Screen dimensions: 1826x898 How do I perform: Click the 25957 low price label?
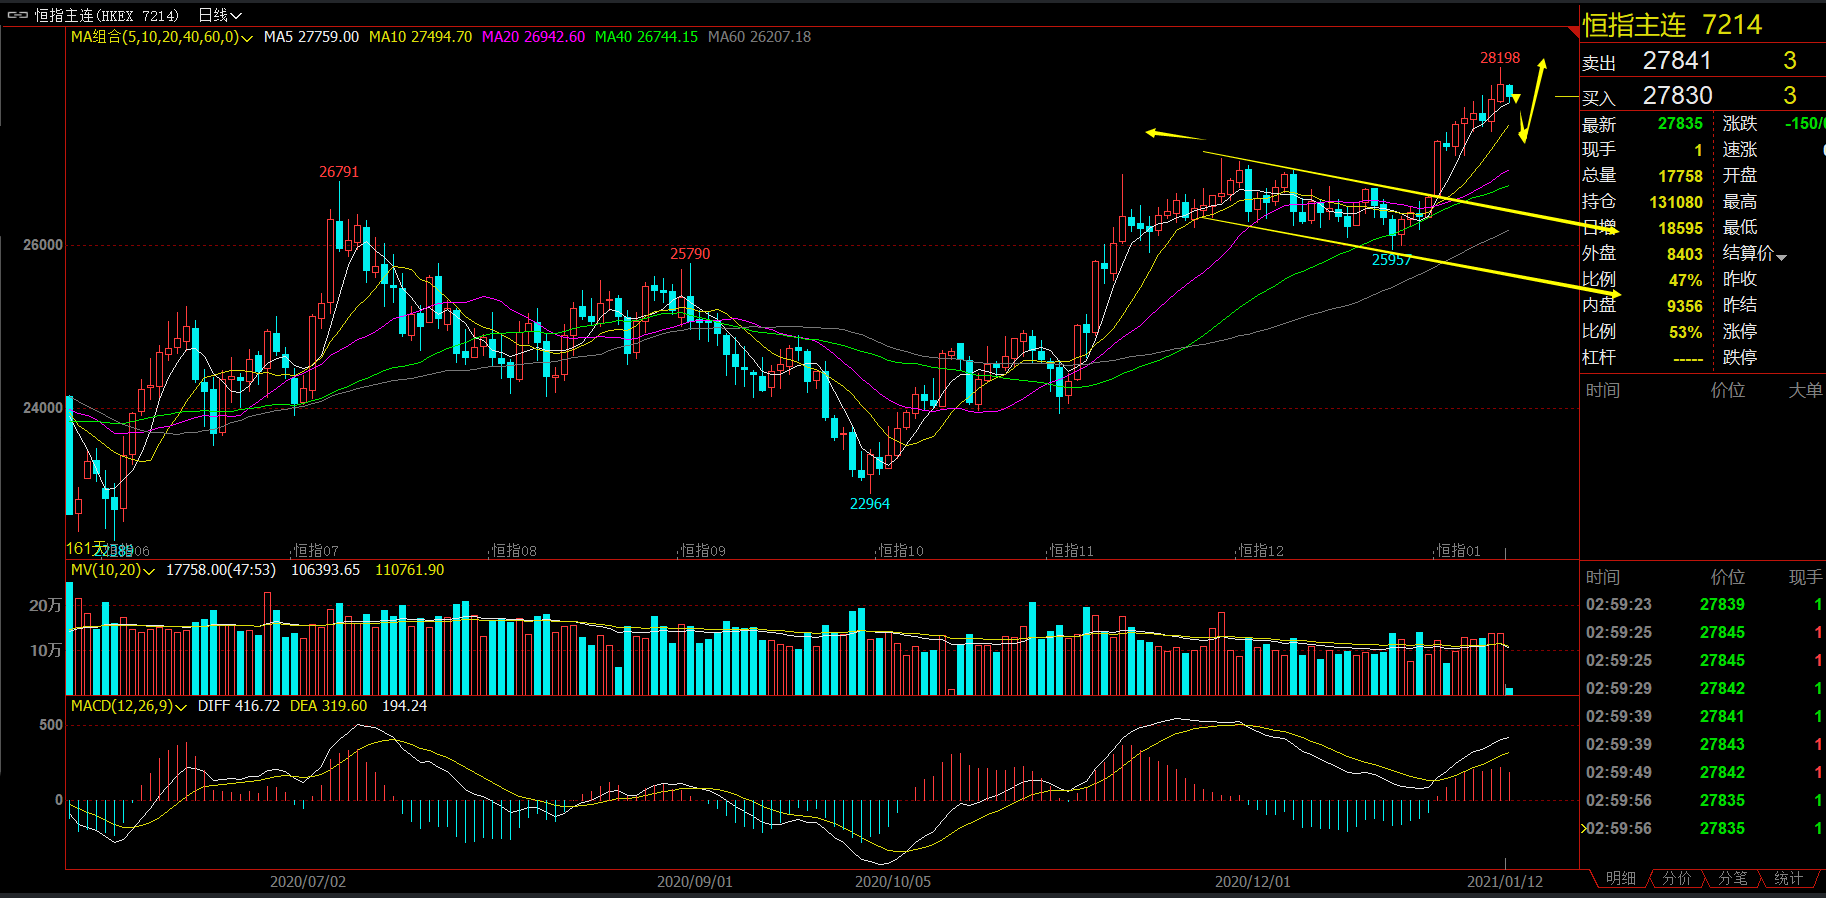[x=1391, y=260]
